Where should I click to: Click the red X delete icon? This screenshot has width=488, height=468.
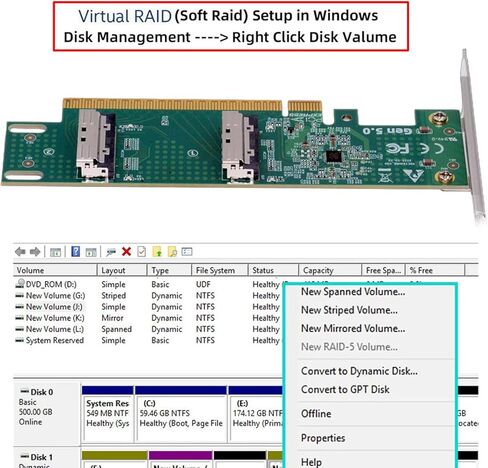126,252
